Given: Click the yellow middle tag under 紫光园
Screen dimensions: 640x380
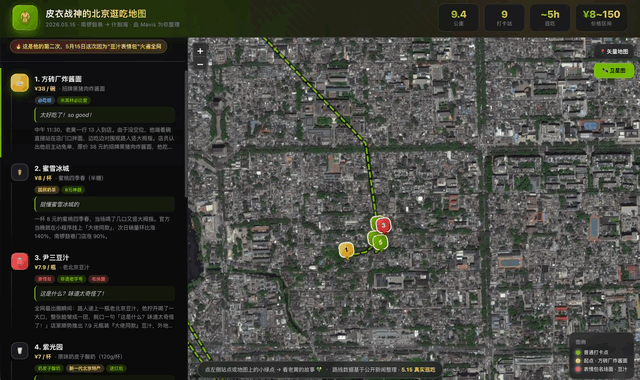Looking at the screenshot, I should (x=85, y=369).
